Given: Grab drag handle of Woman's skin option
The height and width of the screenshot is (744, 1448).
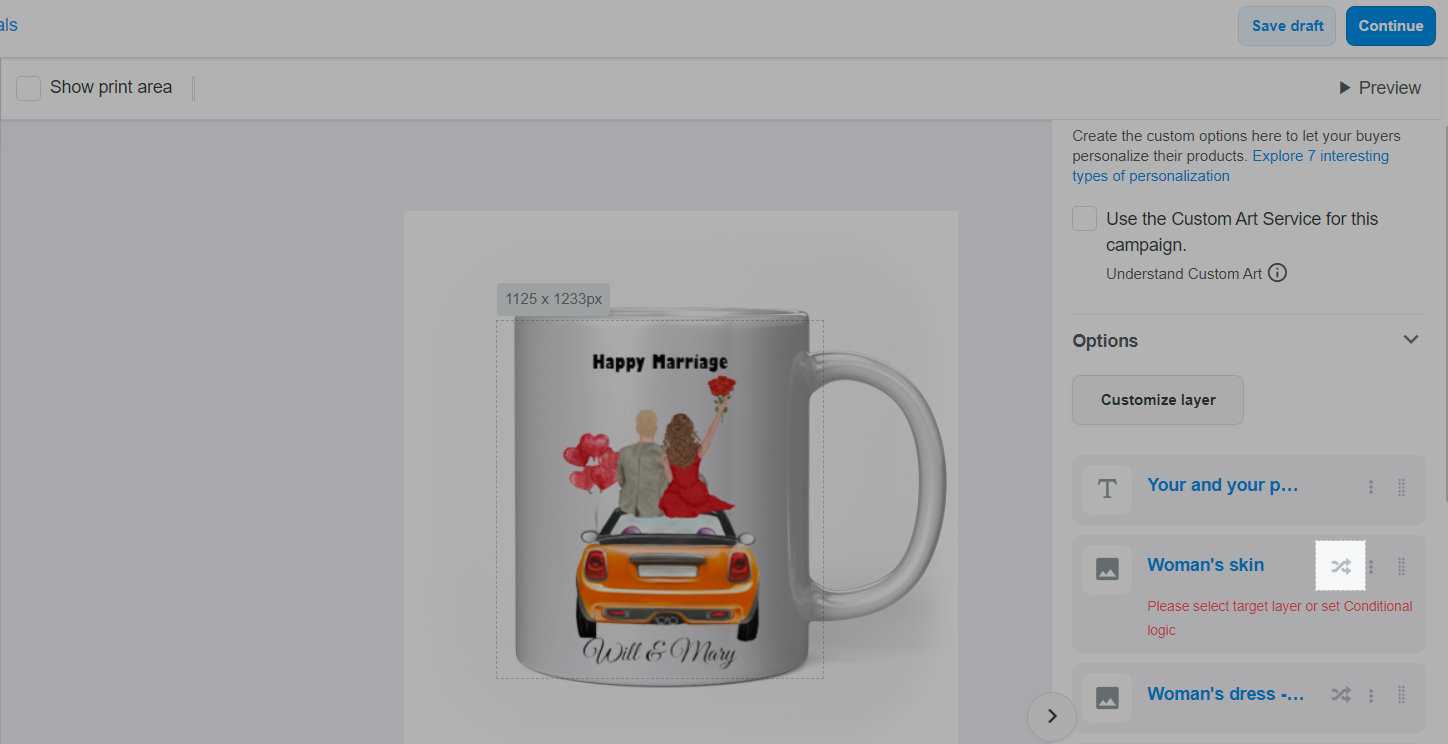Looking at the screenshot, I should coord(1401,567).
